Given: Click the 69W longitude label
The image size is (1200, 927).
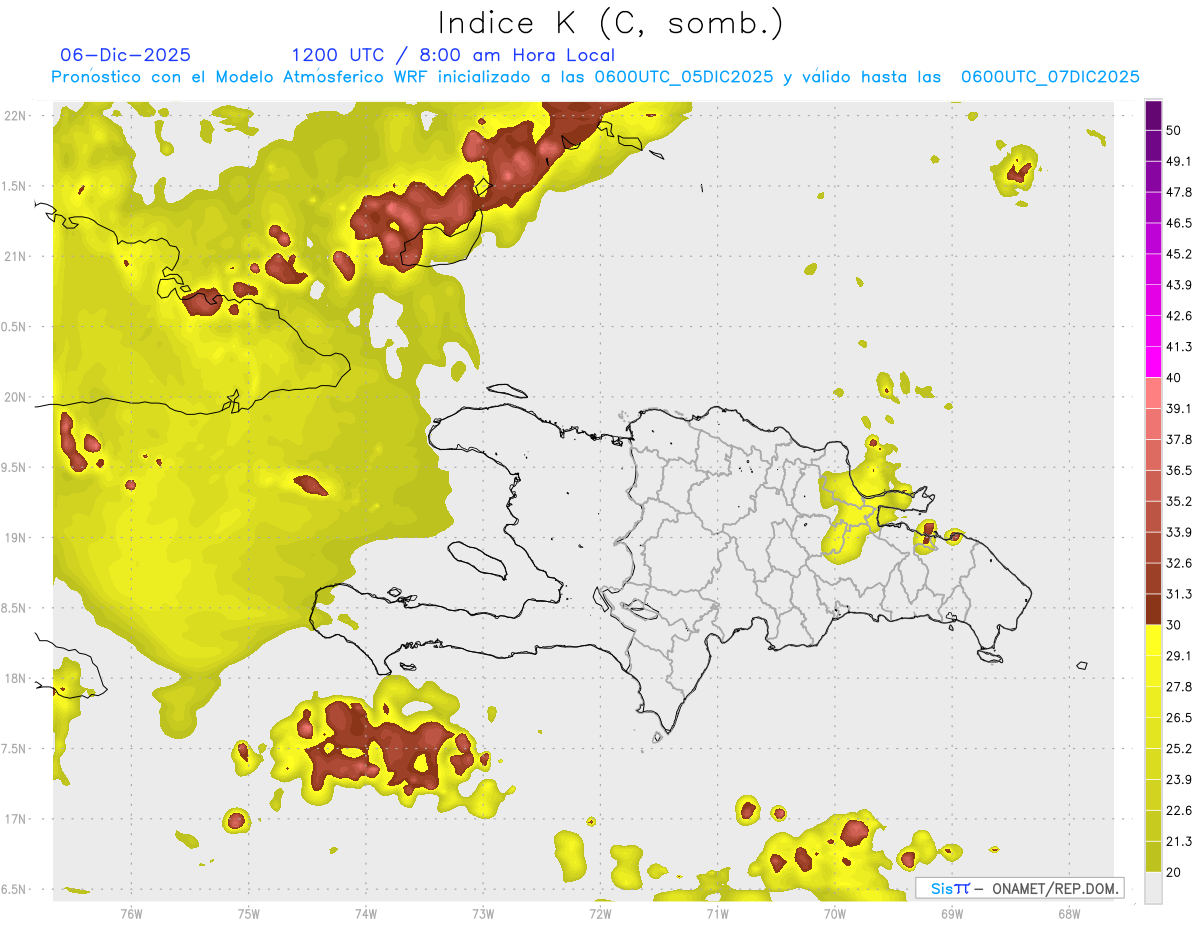Looking at the screenshot, I should 952,912.
